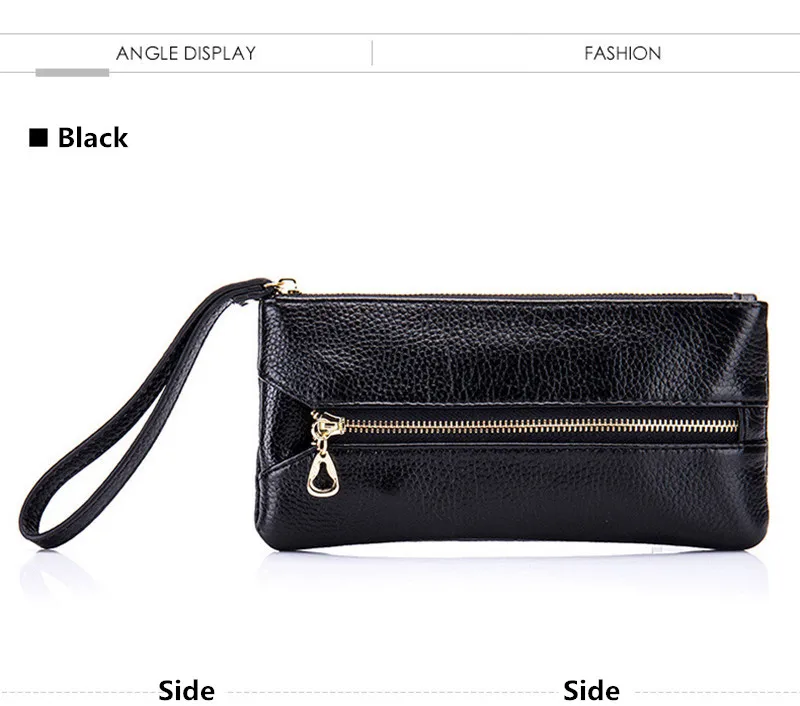Click the gold teardrop zipper pull
The image size is (800, 706).
coord(322,475)
